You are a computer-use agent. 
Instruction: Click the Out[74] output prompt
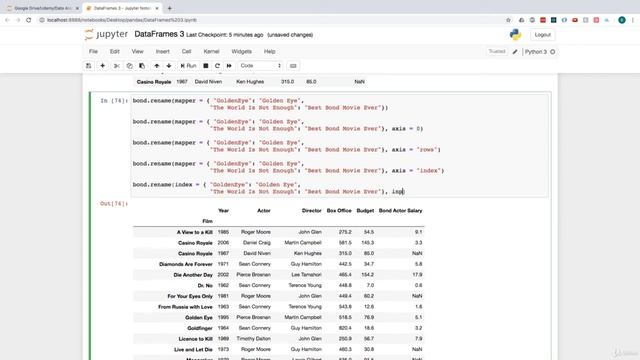click(x=114, y=203)
